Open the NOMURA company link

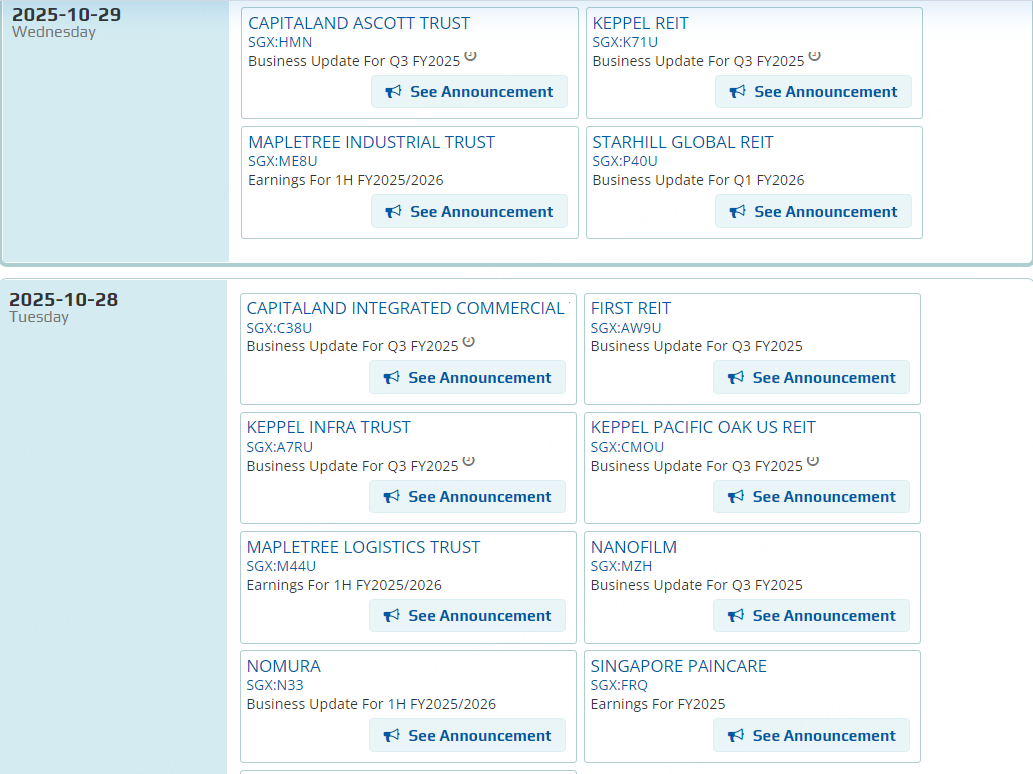283,666
